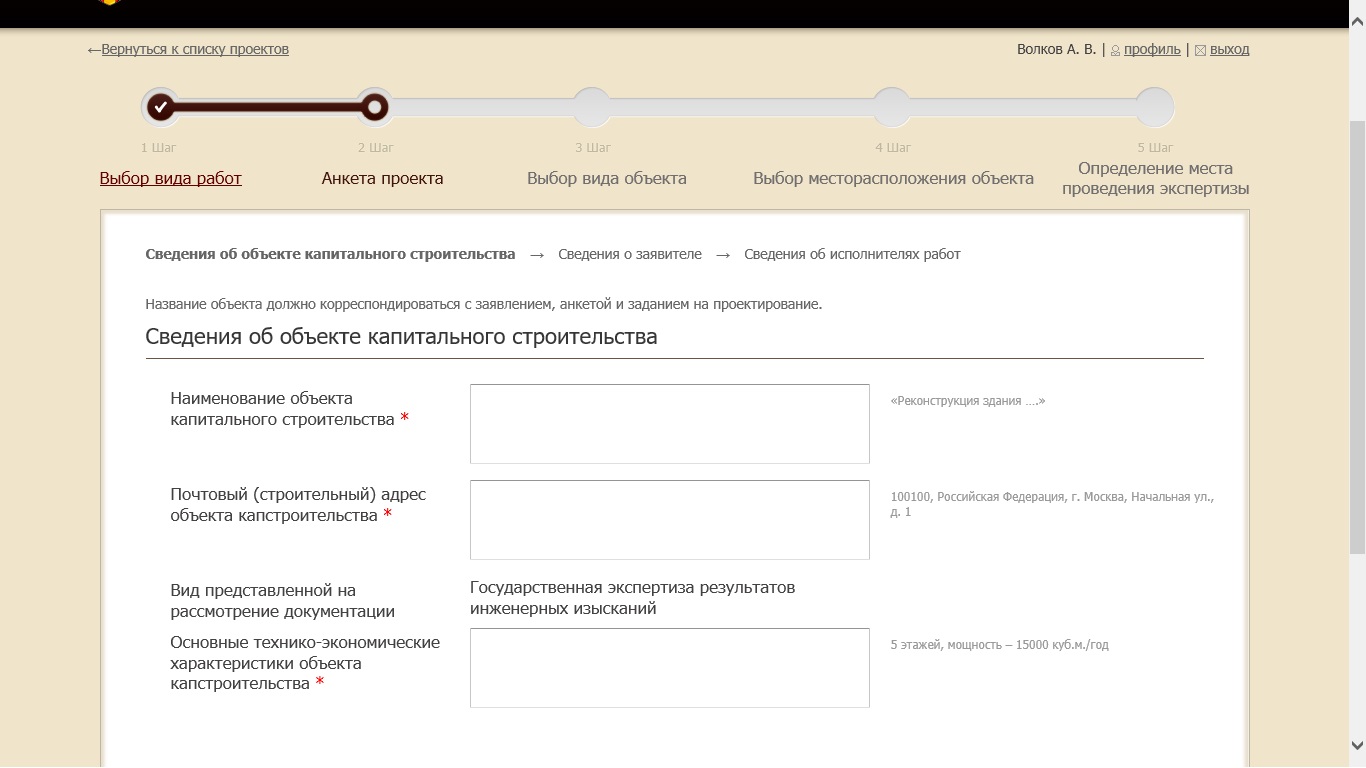
Task: Click hint text '«Реконструкция здания ….»'
Action: click(968, 401)
